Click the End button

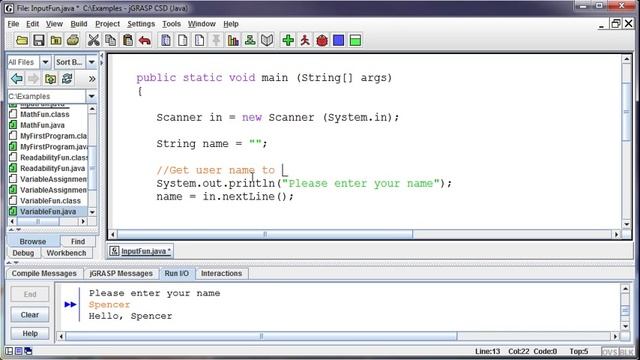[30, 294]
